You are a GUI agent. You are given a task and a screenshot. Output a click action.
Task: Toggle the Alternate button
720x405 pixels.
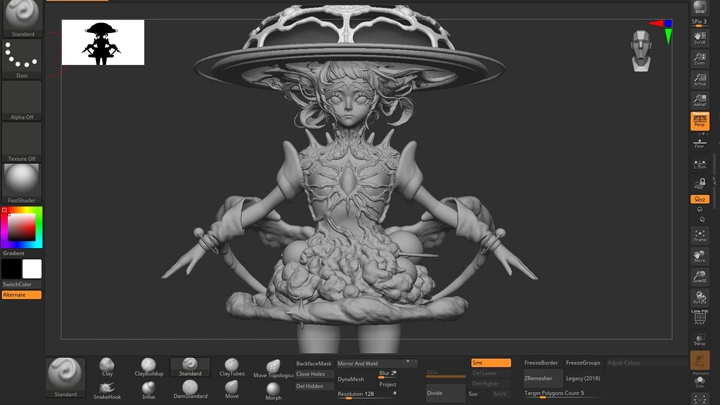(x=22, y=295)
